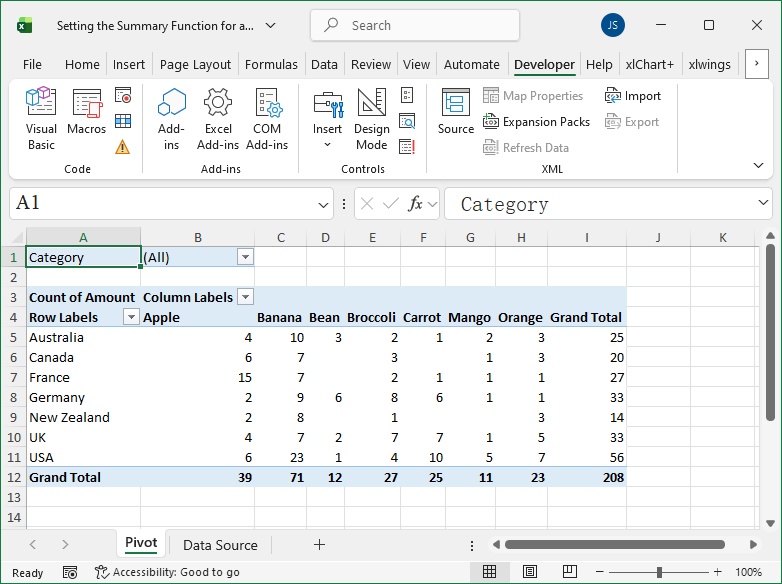Screen dimensions: 782x584
Task: Open the Insert controls dropdown
Action: pyautogui.click(x=327, y=119)
